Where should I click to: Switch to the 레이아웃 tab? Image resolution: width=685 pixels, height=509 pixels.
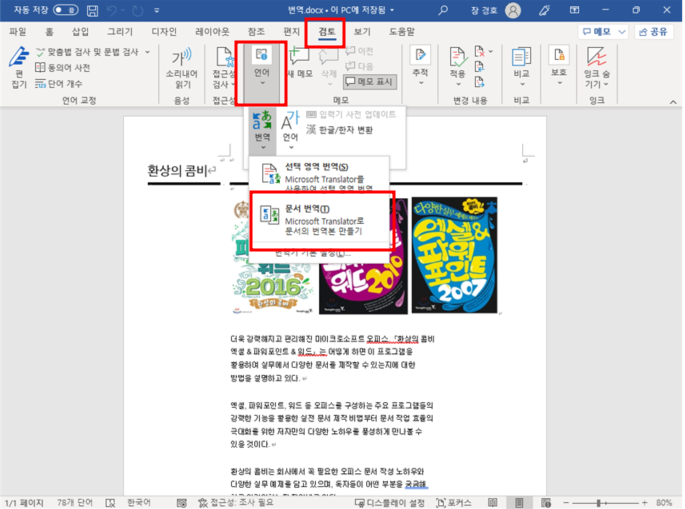pyautogui.click(x=212, y=31)
